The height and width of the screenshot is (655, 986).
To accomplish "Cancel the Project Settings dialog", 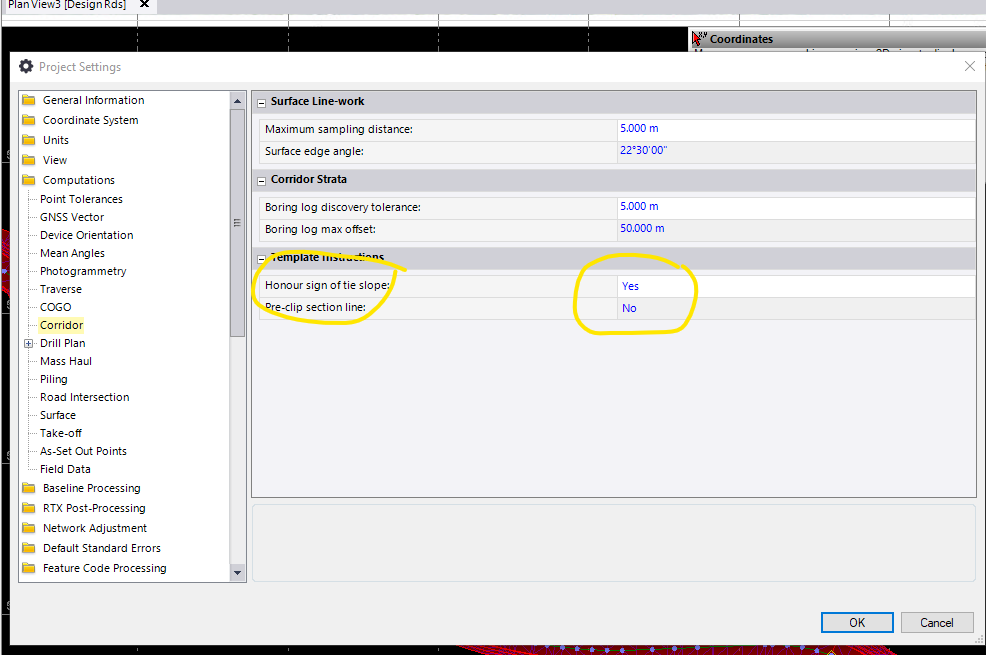I will point(937,623).
